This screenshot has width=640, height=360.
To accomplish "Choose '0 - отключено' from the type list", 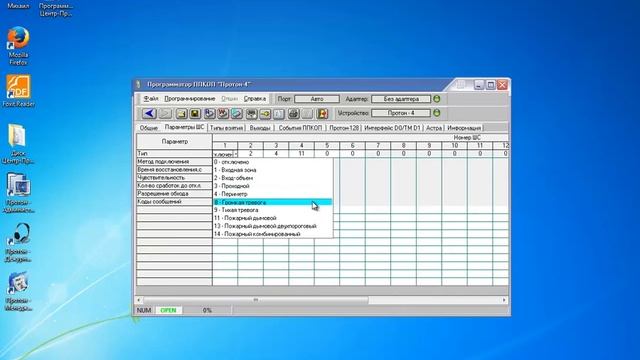I will pos(273,162).
